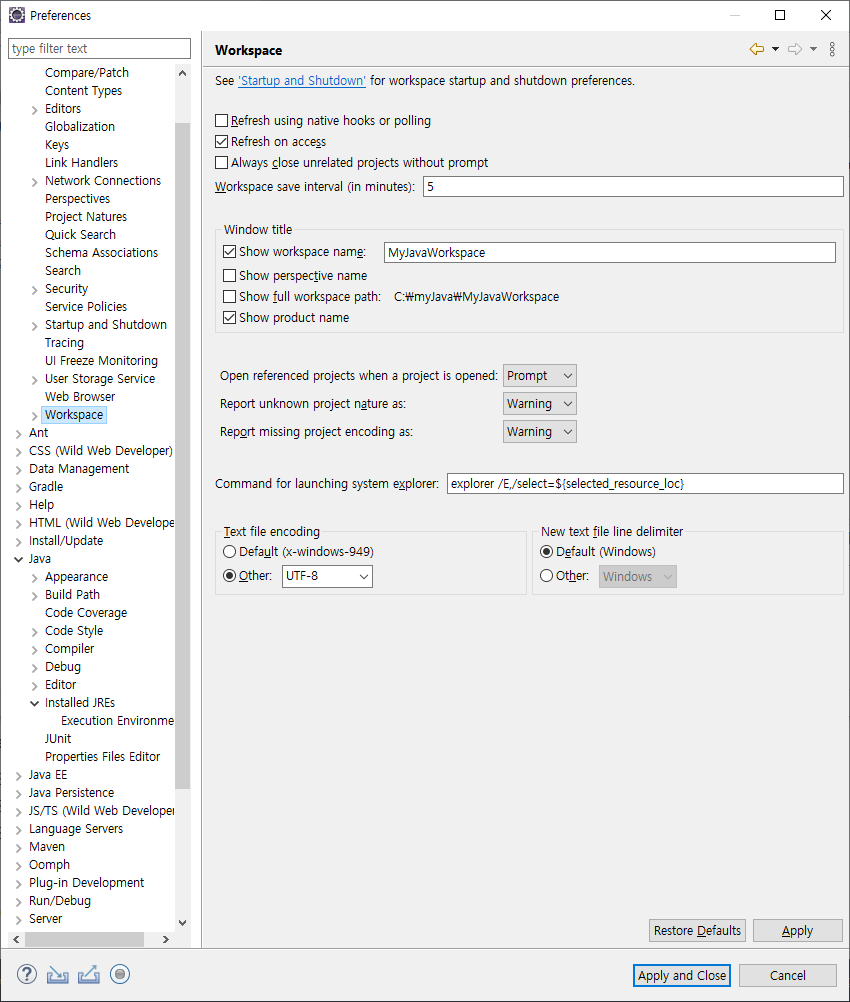850x1002 pixels.
Task: Open the back history dropdown arrow
Action: (x=775, y=49)
